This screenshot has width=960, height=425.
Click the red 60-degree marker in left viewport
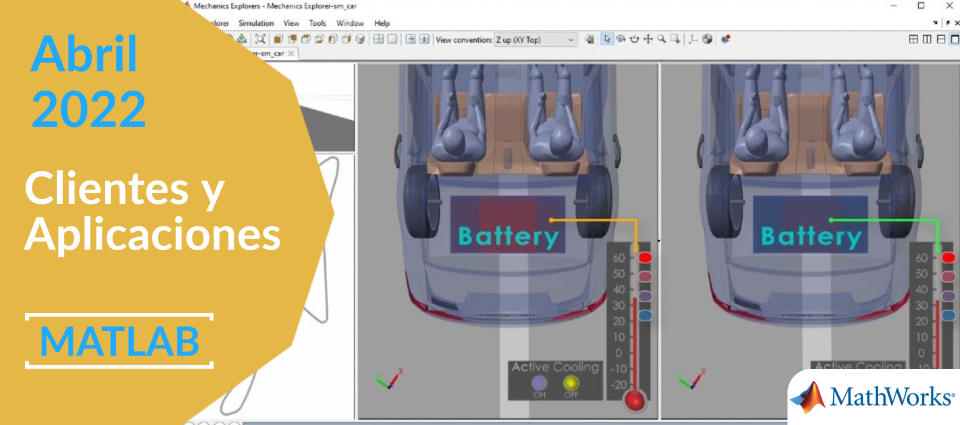click(645, 258)
